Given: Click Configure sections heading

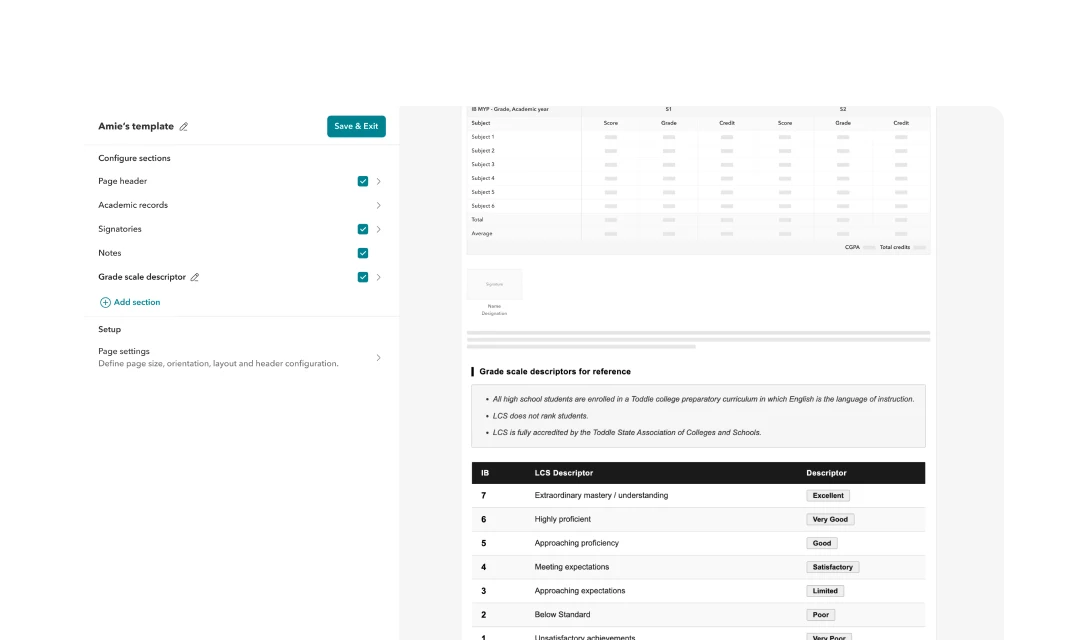Looking at the screenshot, I should [134, 158].
